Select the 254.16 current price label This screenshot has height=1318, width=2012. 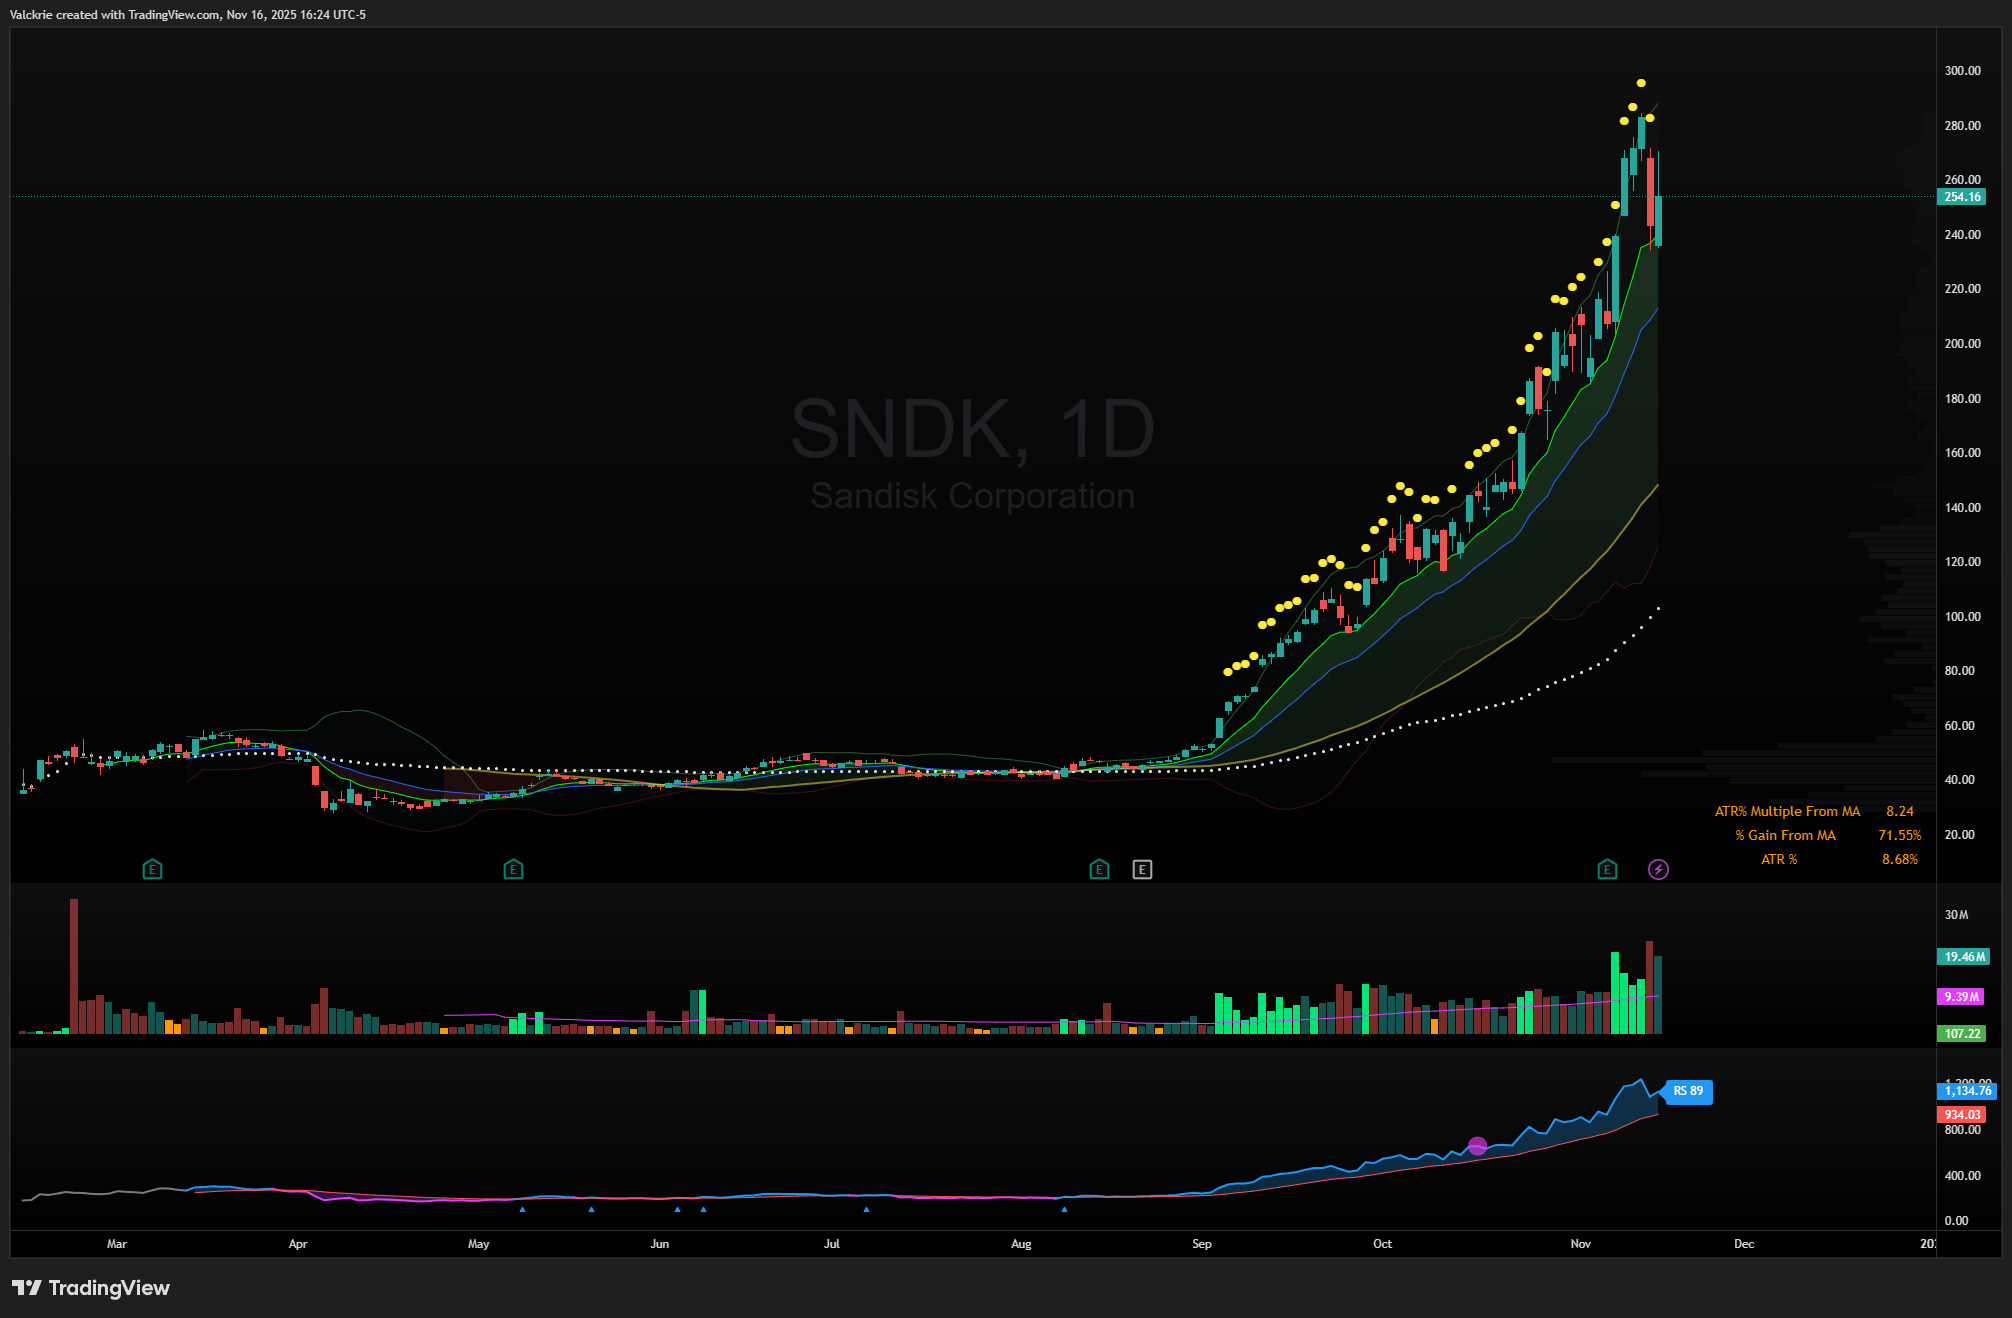click(1962, 197)
